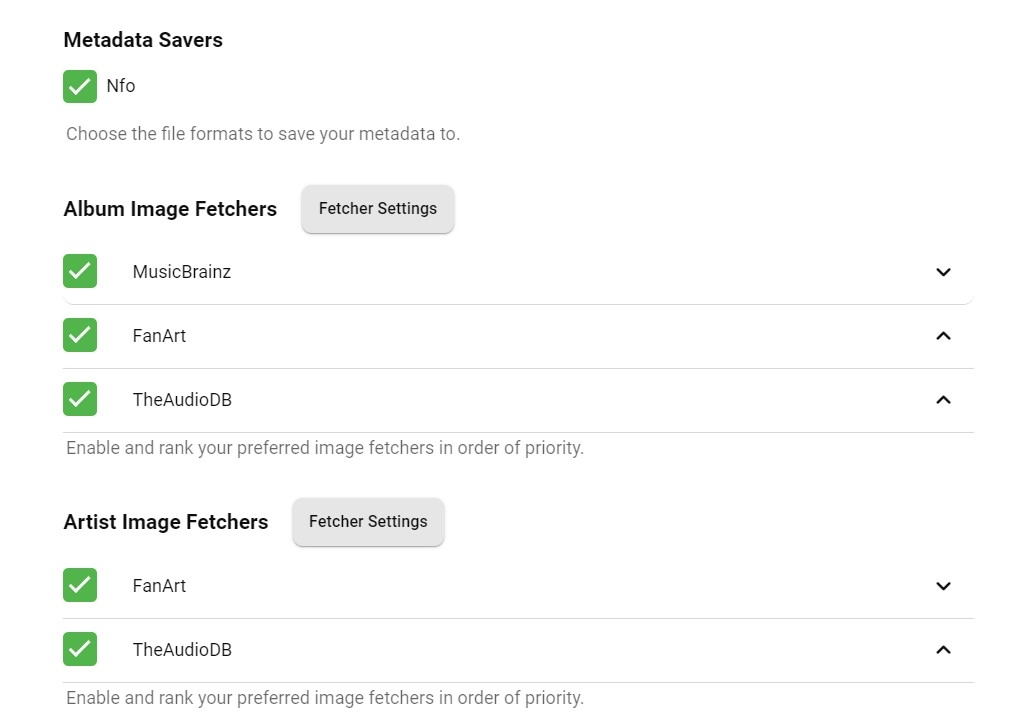Click the checkmark icon beside MusicBrainz
1017x722 pixels.
pyautogui.click(x=80, y=271)
